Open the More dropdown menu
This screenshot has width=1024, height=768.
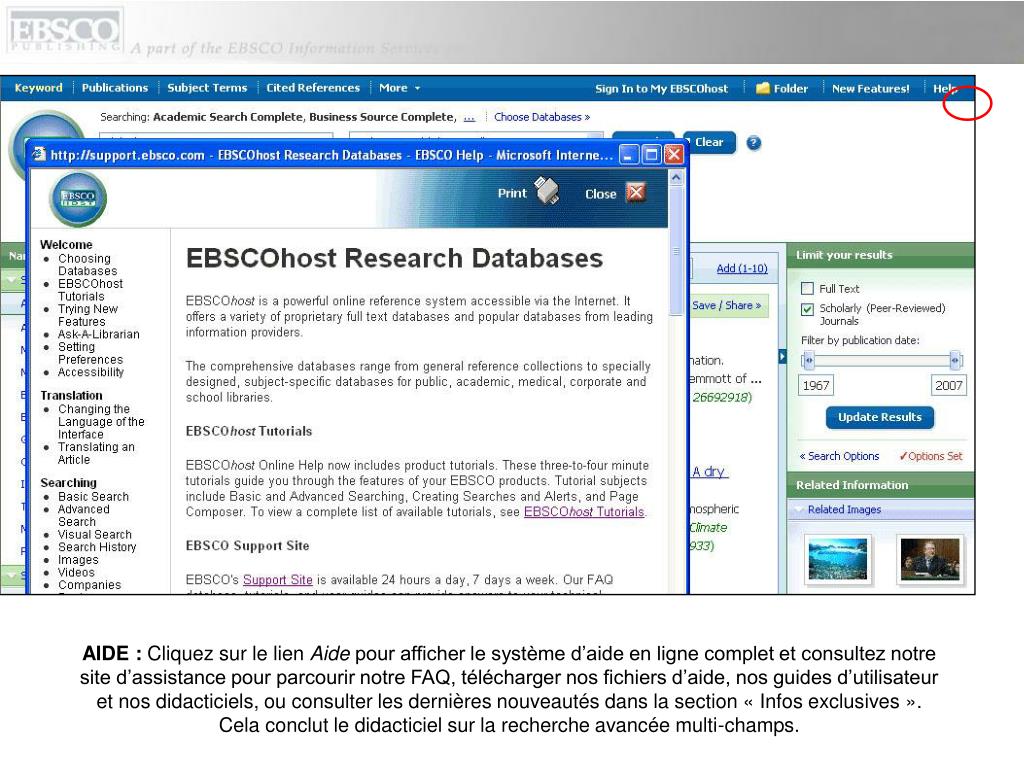[400, 88]
